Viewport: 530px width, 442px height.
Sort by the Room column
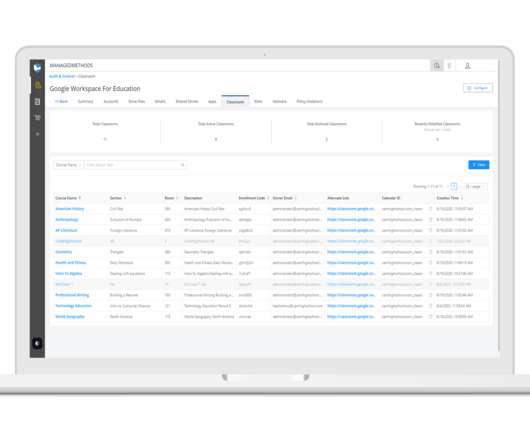(171, 198)
